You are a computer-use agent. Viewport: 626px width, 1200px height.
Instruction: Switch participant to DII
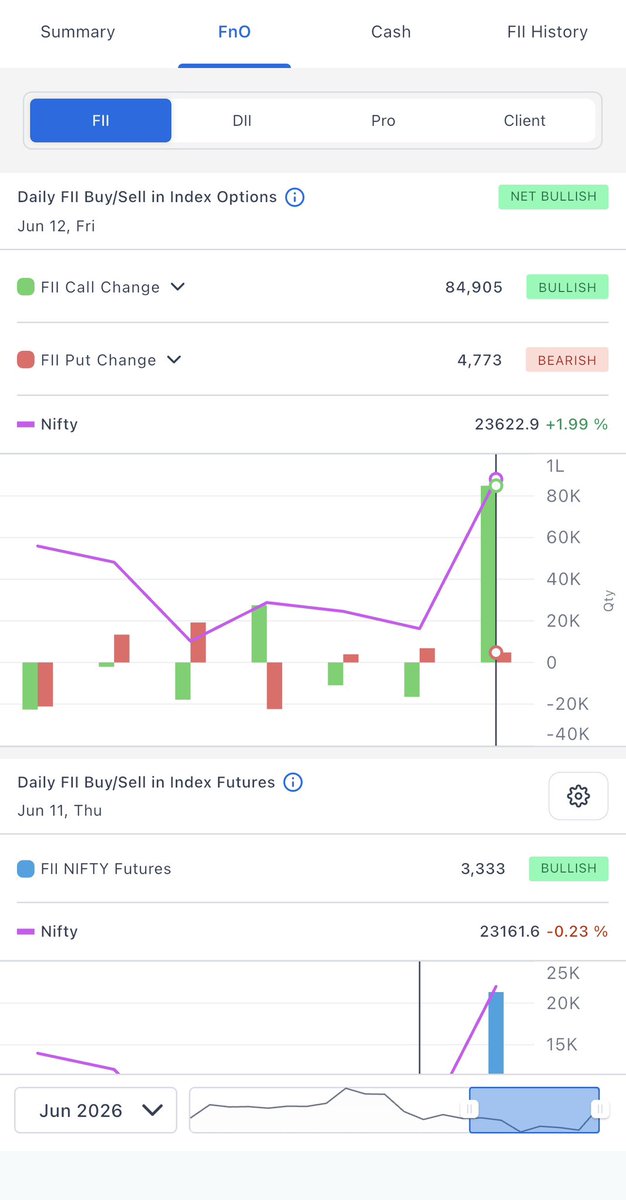(x=242, y=120)
